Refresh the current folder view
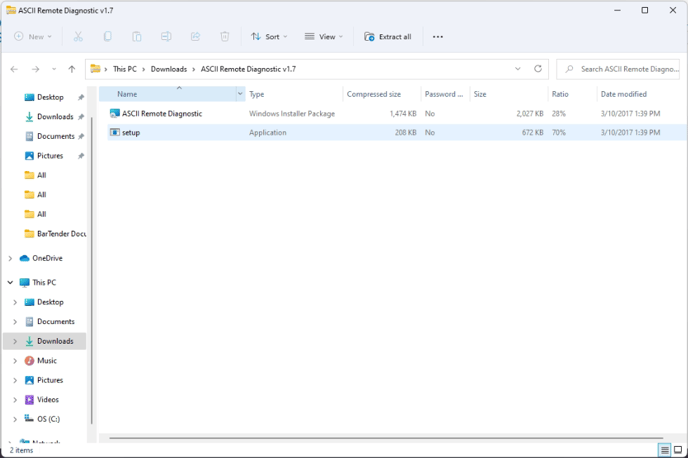688x458 pixels. click(538, 69)
